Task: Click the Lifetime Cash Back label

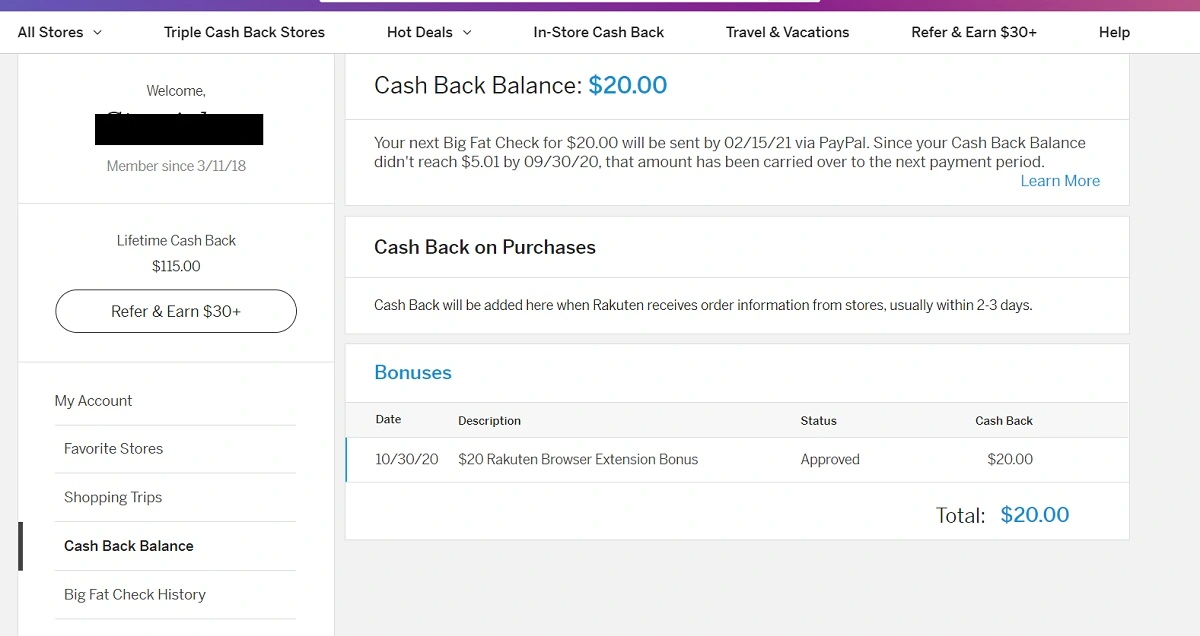Action: pos(176,241)
